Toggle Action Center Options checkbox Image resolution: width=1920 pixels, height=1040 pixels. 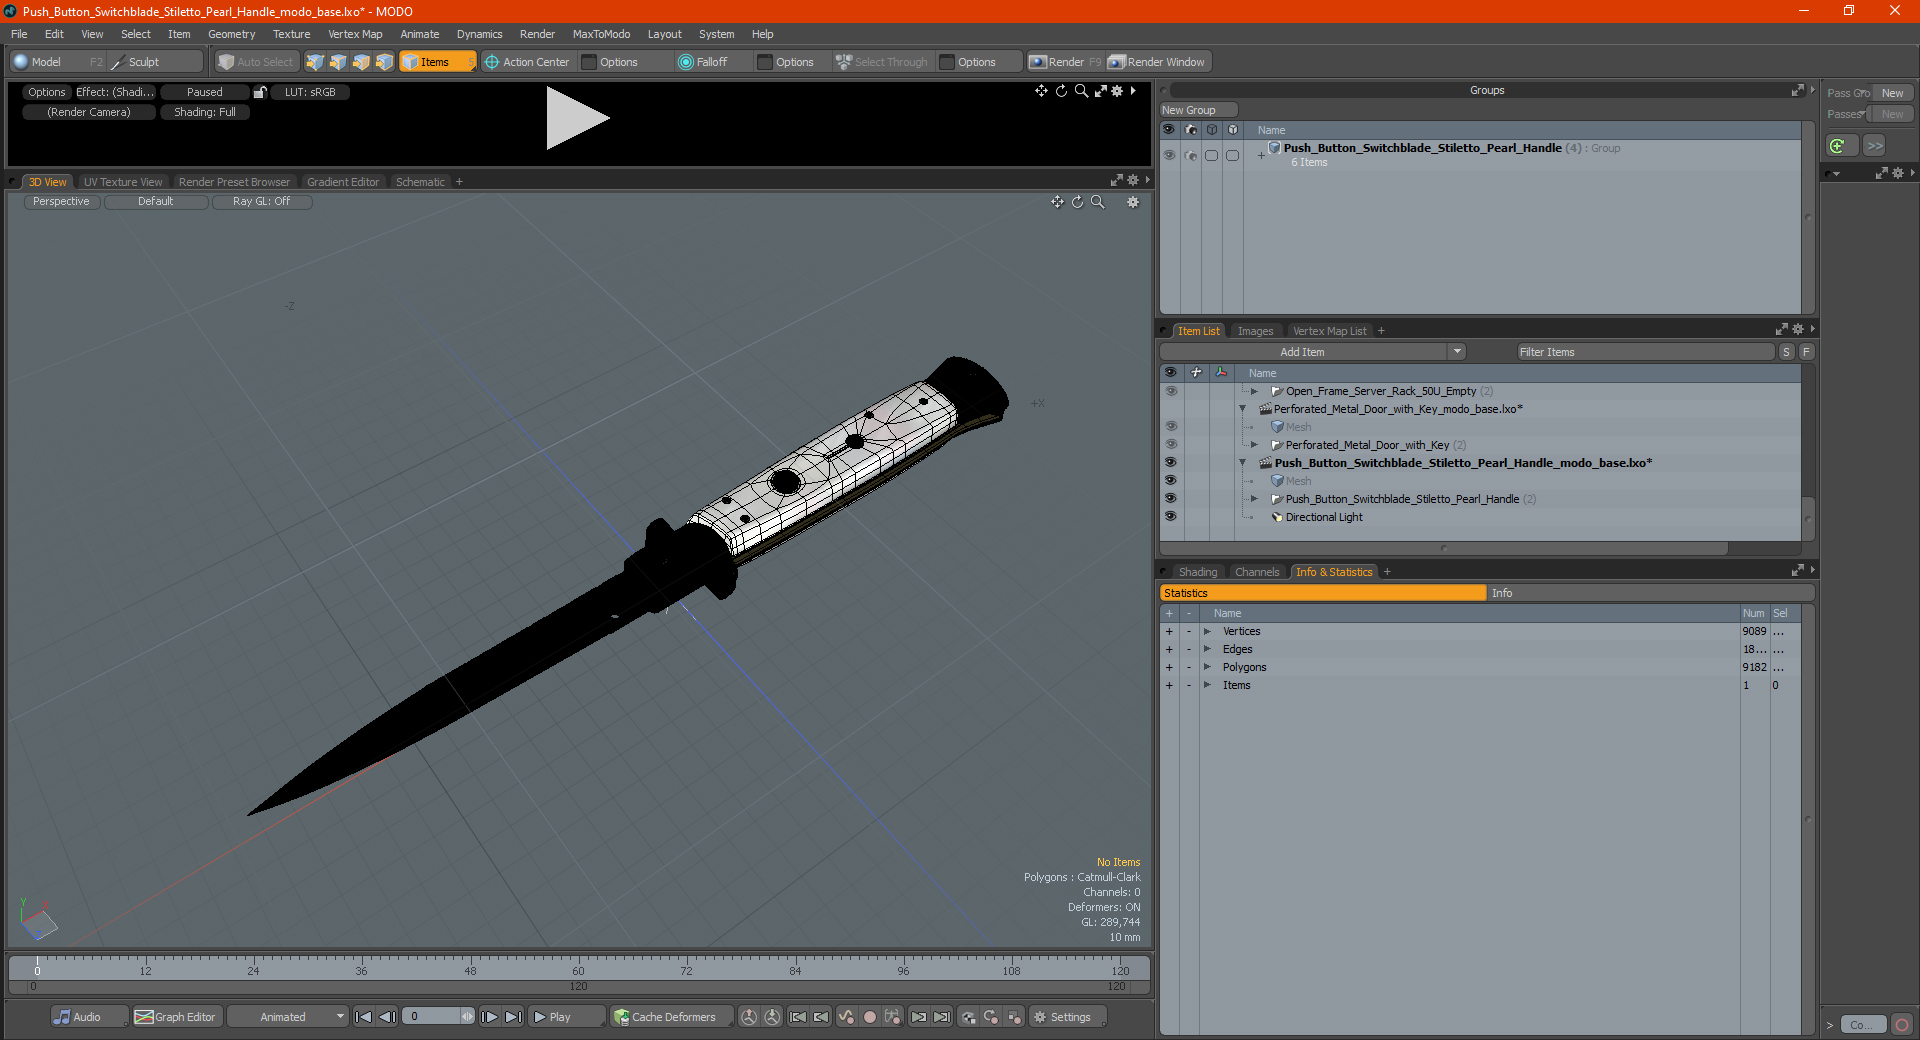589,62
